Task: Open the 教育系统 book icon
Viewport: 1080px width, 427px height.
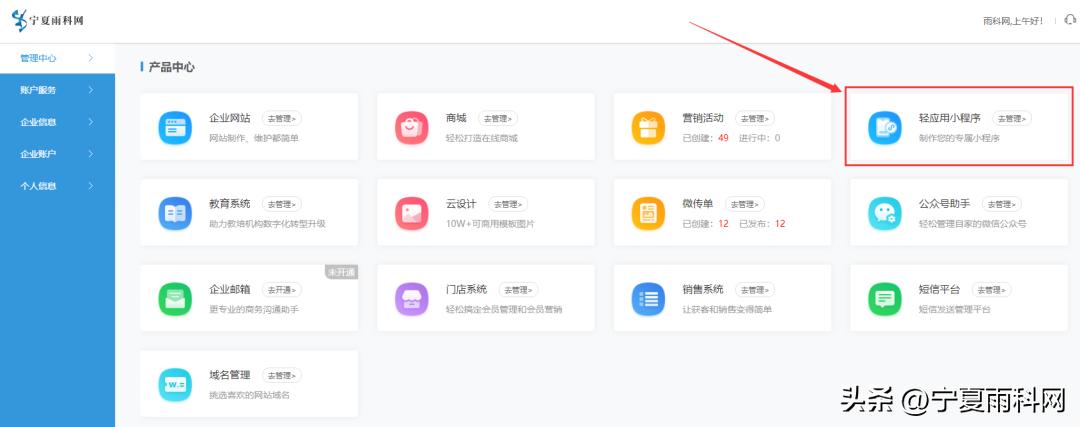Action: (175, 213)
